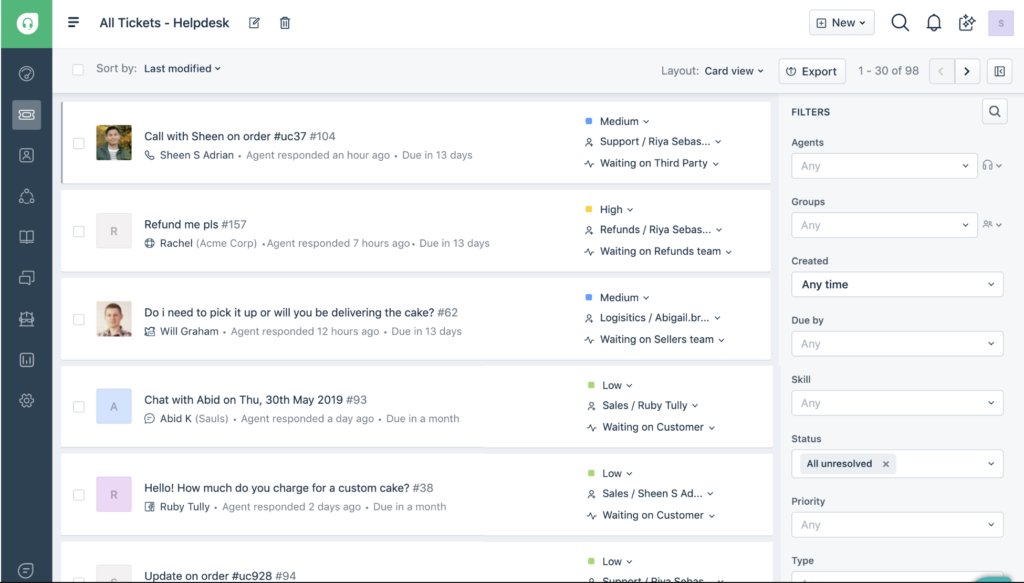Open the user profile avatar
The height and width of the screenshot is (583, 1024).
pos(1000,23)
